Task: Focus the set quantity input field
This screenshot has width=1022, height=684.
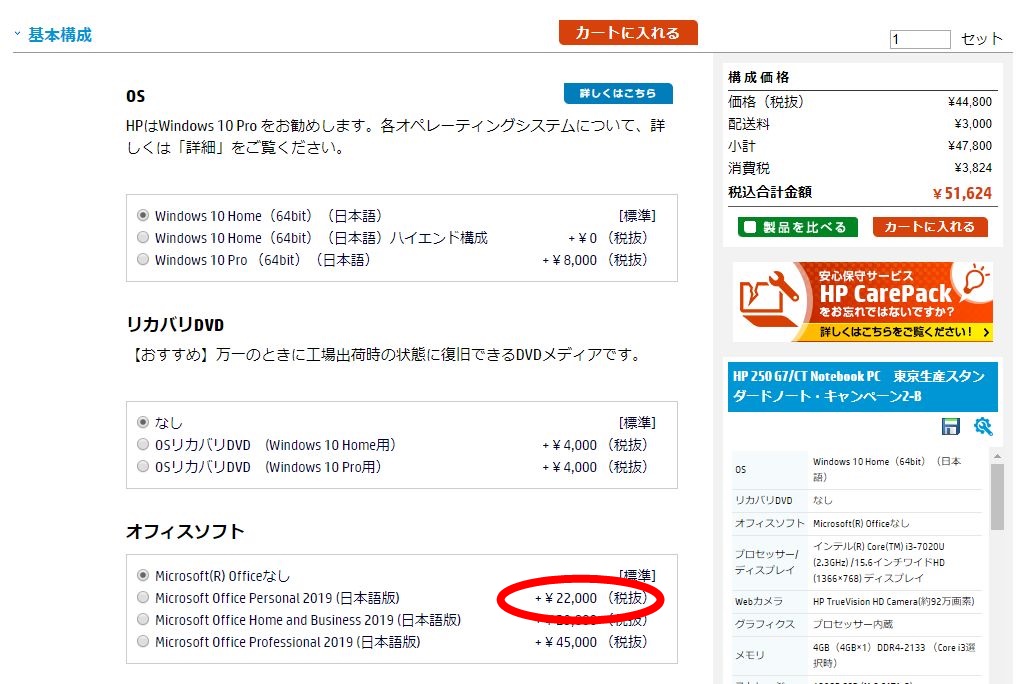Action: click(x=920, y=39)
